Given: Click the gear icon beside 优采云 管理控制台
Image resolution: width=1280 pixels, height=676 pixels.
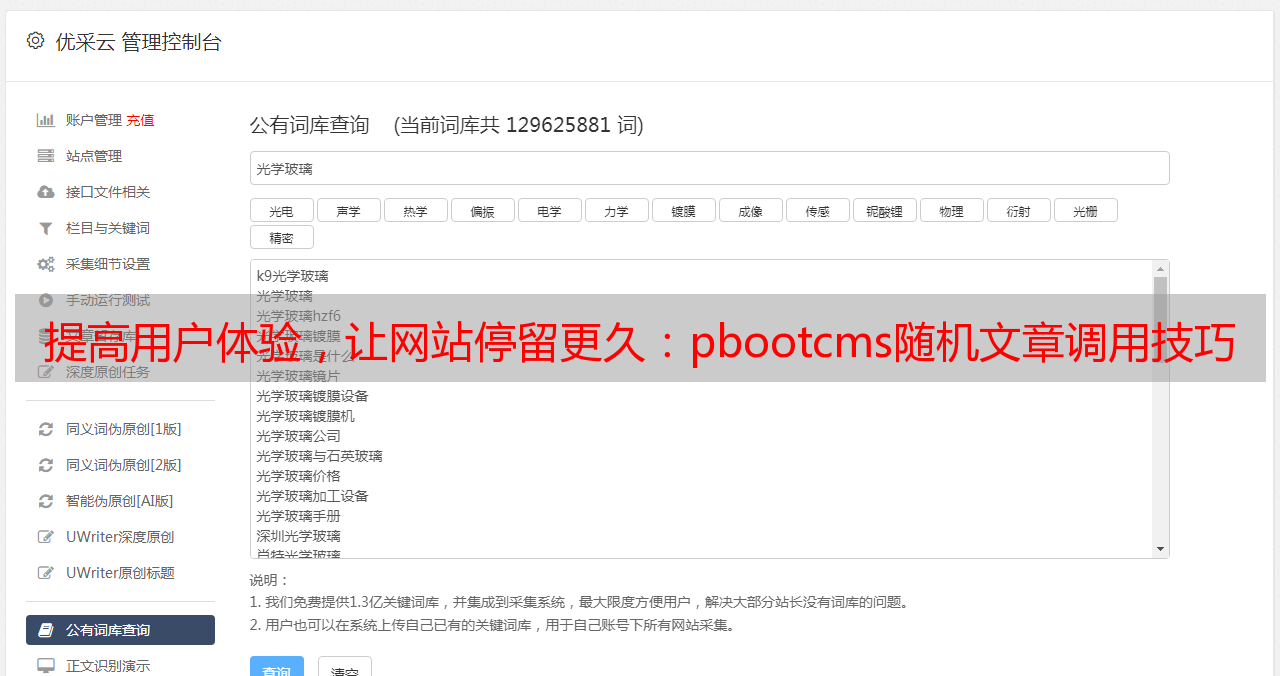Looking at the screenshot, I should (x=36, y=41).
